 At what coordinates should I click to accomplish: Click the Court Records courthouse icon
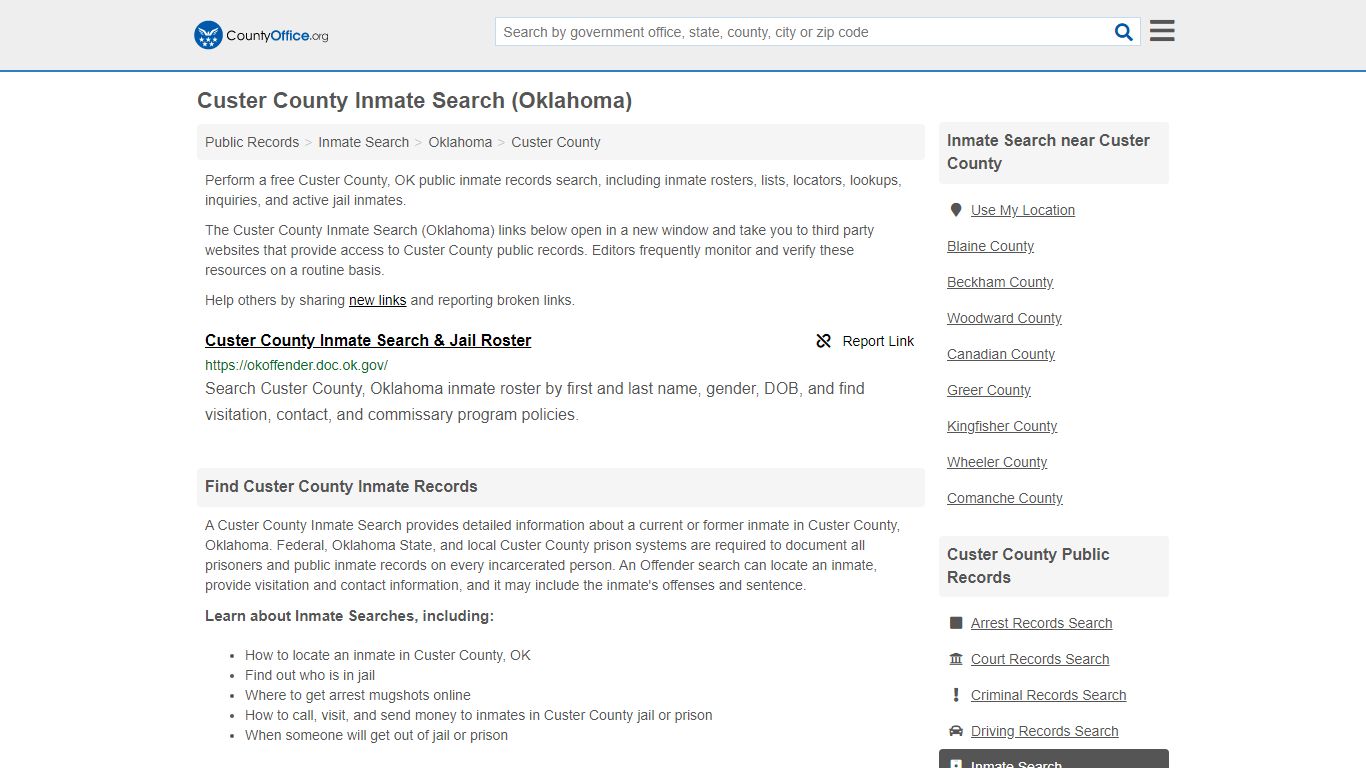click(x=956, y=659)
